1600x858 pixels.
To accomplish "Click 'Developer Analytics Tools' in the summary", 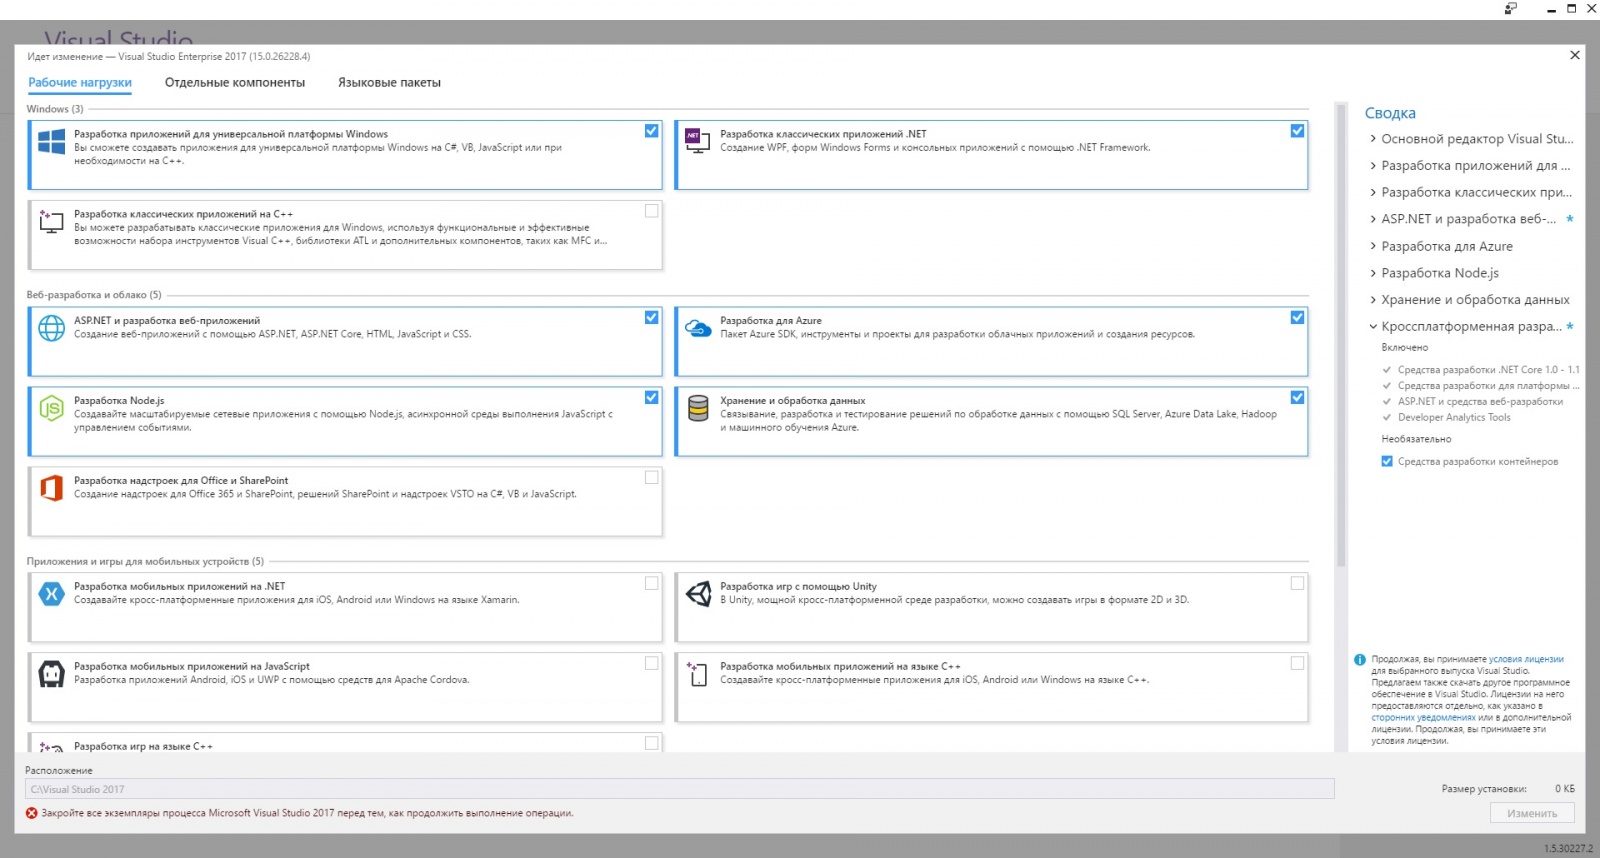I will click(1454, 418).
